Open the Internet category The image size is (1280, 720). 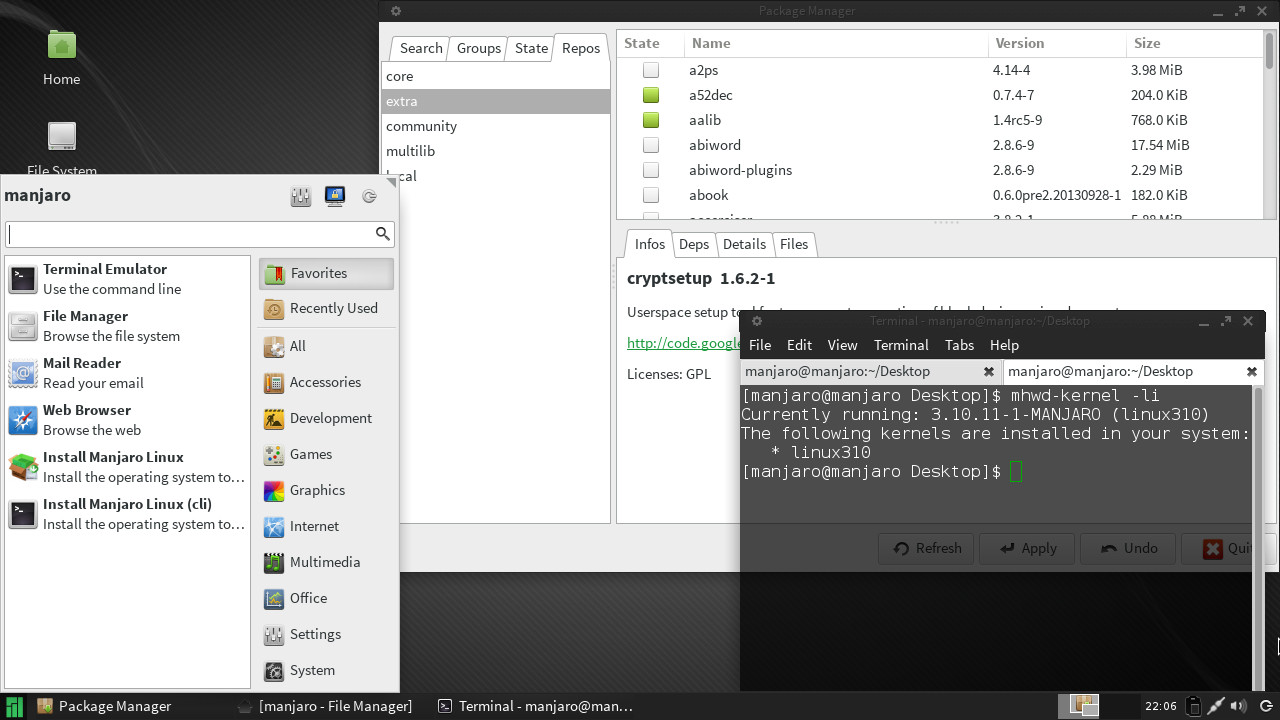pyautogui.click(x=326, y=526)
